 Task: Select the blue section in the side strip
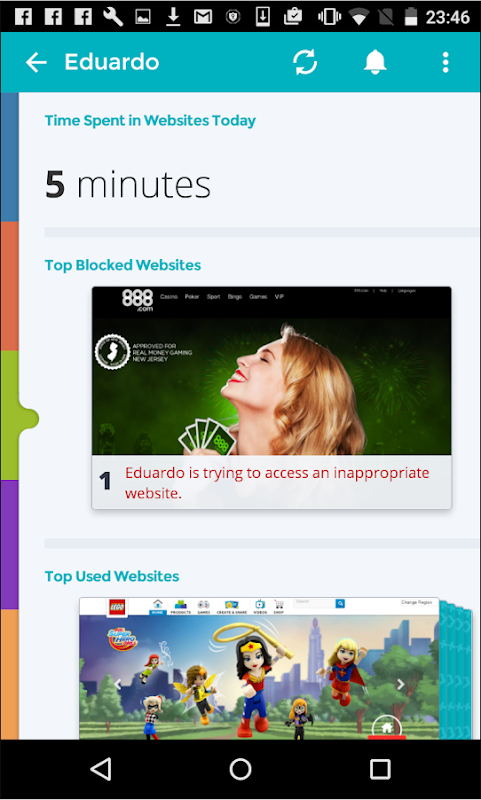point(9,157)
